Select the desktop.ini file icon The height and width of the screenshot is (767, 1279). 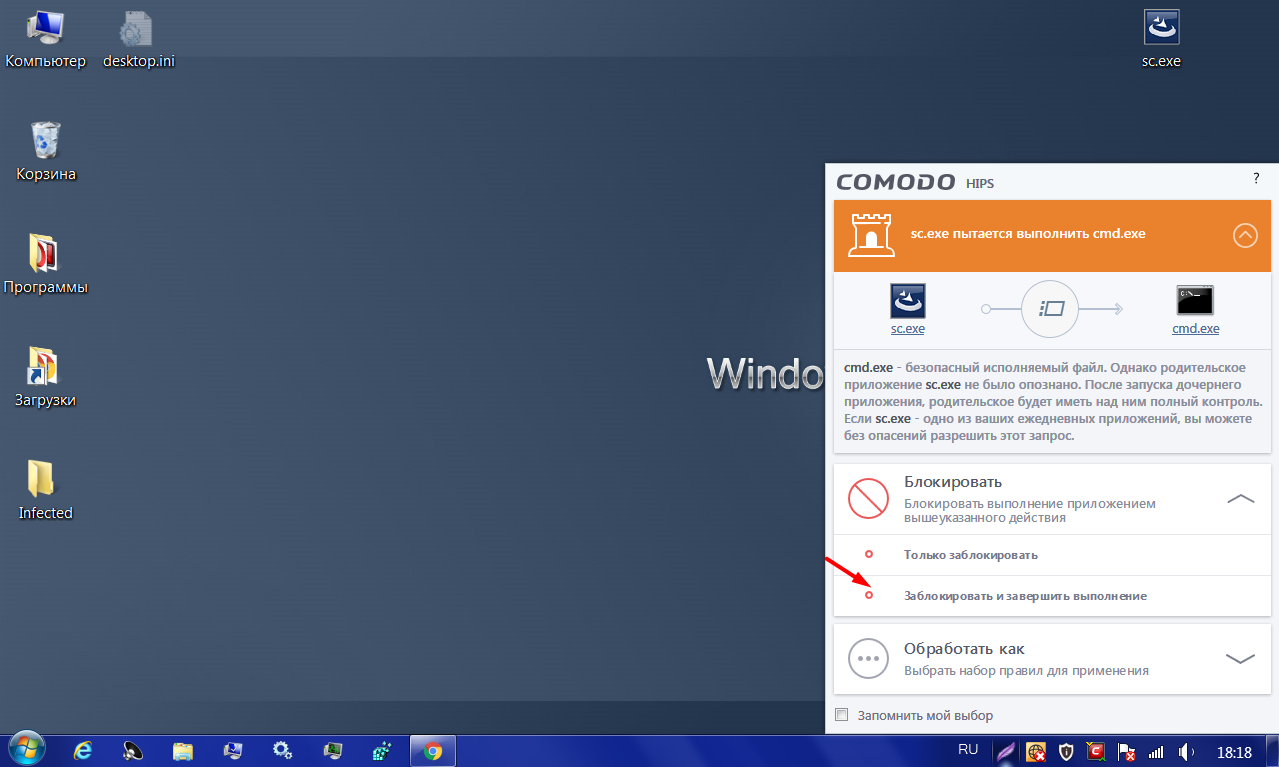138,29
